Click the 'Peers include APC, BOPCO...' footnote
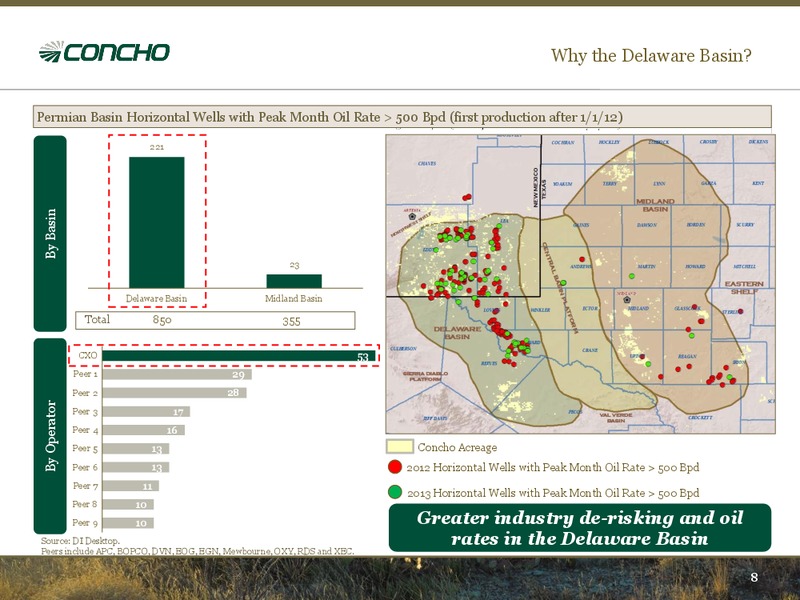Viewport: 800px width, 600px height. tap(197, 552)
